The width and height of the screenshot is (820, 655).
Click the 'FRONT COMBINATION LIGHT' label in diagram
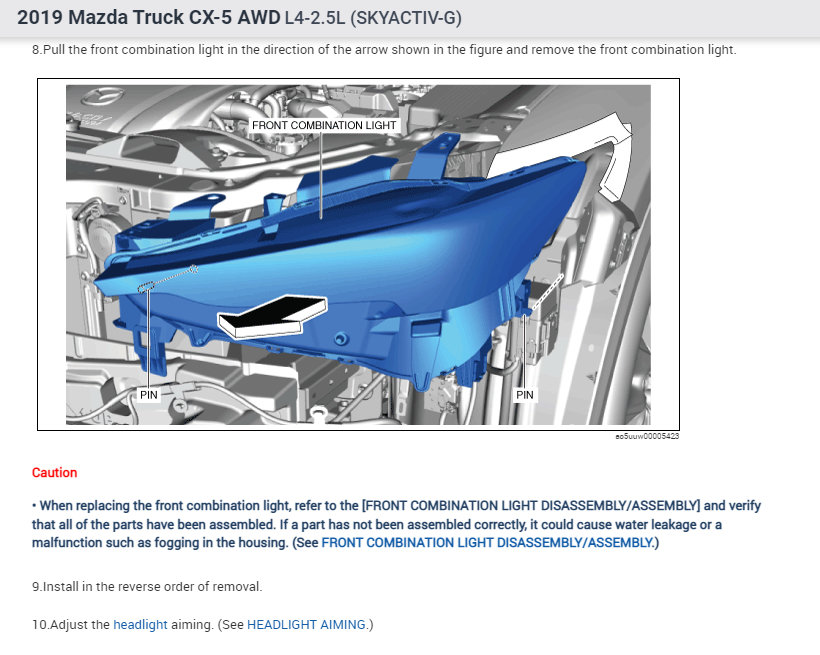tap(324, 126)
